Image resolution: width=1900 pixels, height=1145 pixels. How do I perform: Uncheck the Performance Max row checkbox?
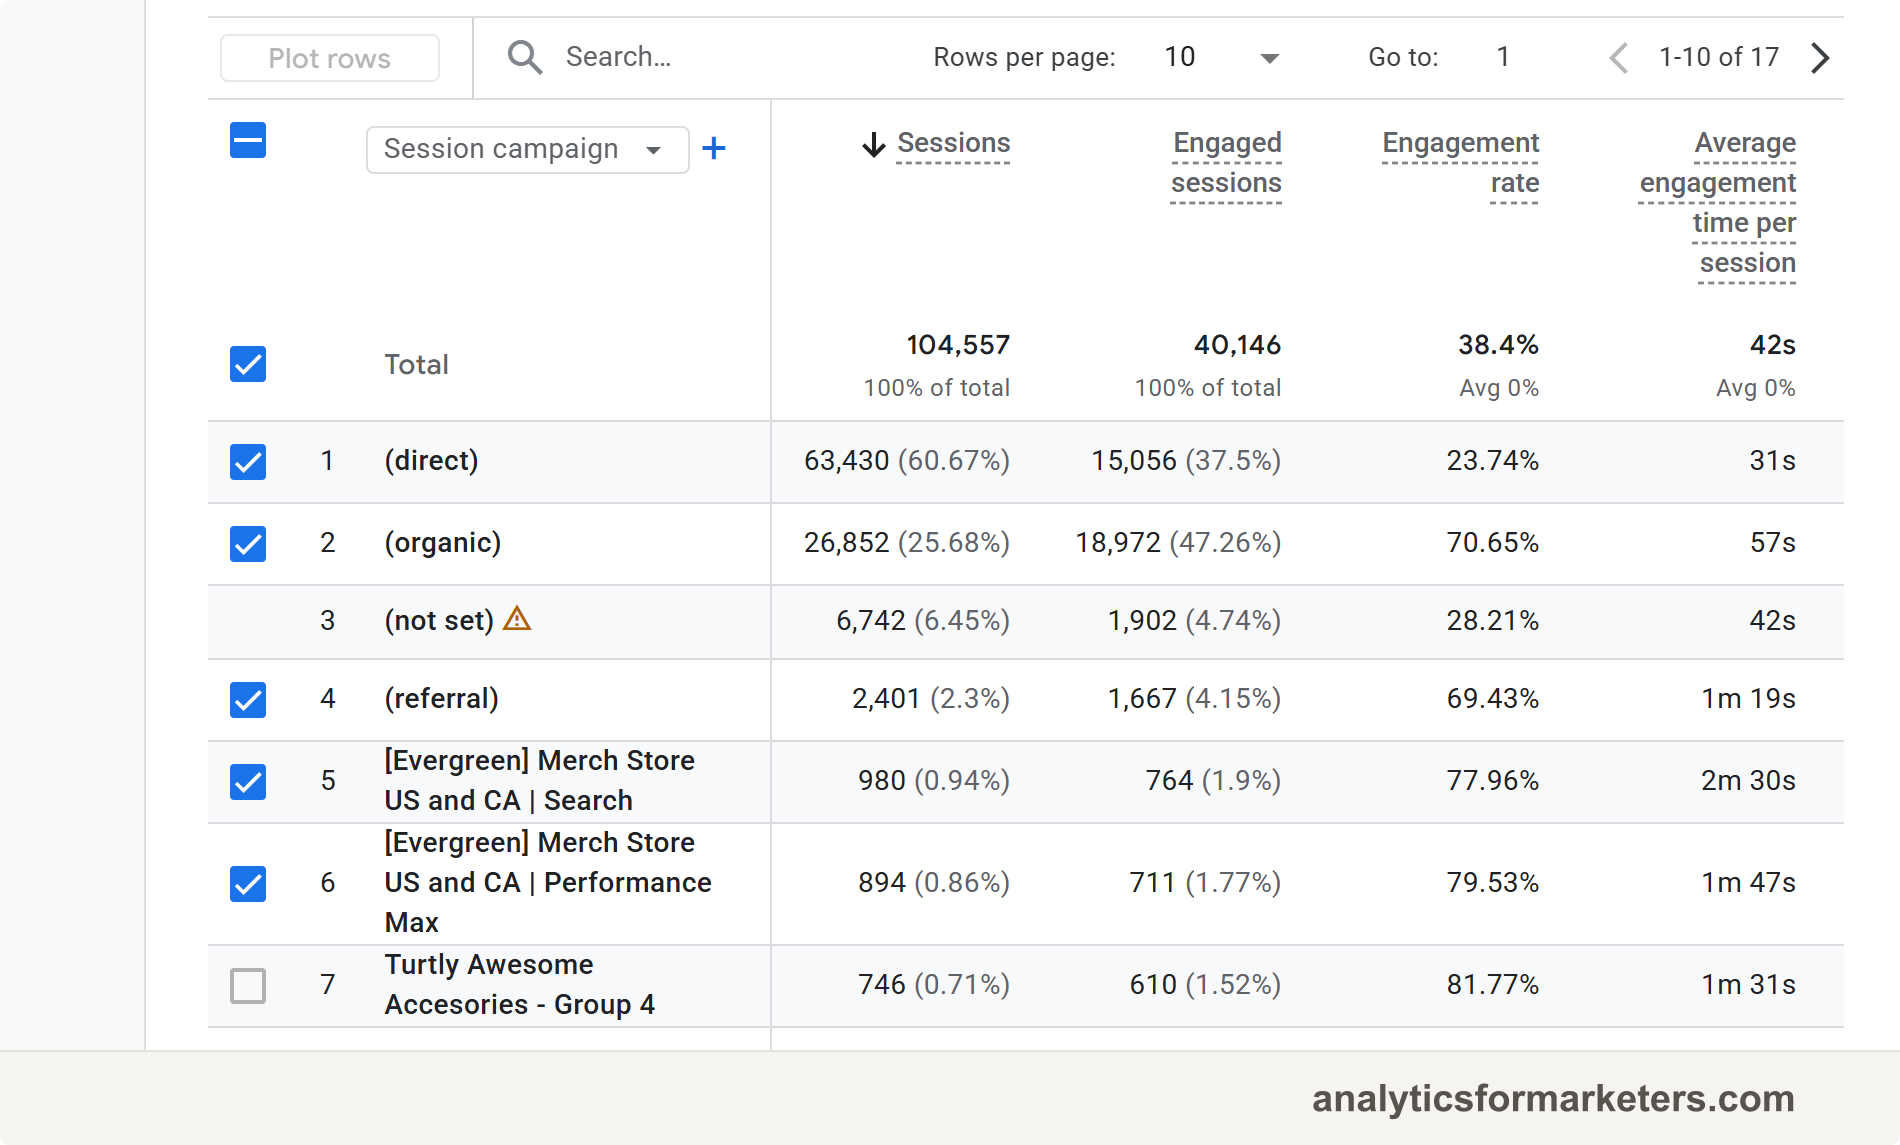(248, 884)
